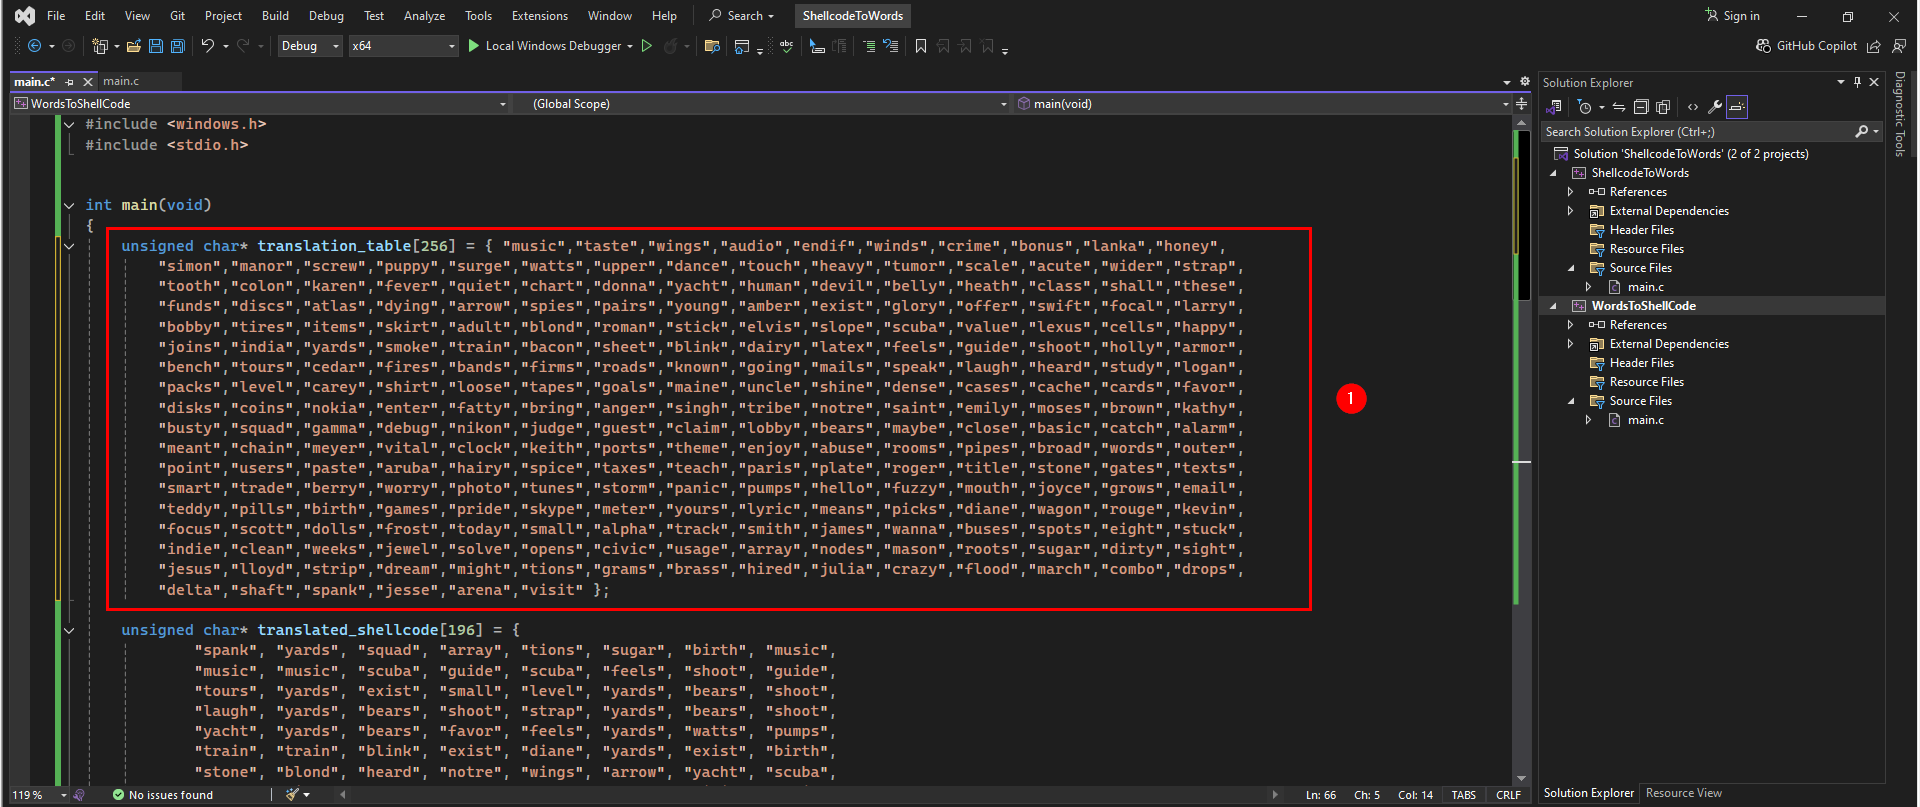Navigate backward using the toolbar back arrow
Screen dimensions: 1920x807
pos(34,46)
